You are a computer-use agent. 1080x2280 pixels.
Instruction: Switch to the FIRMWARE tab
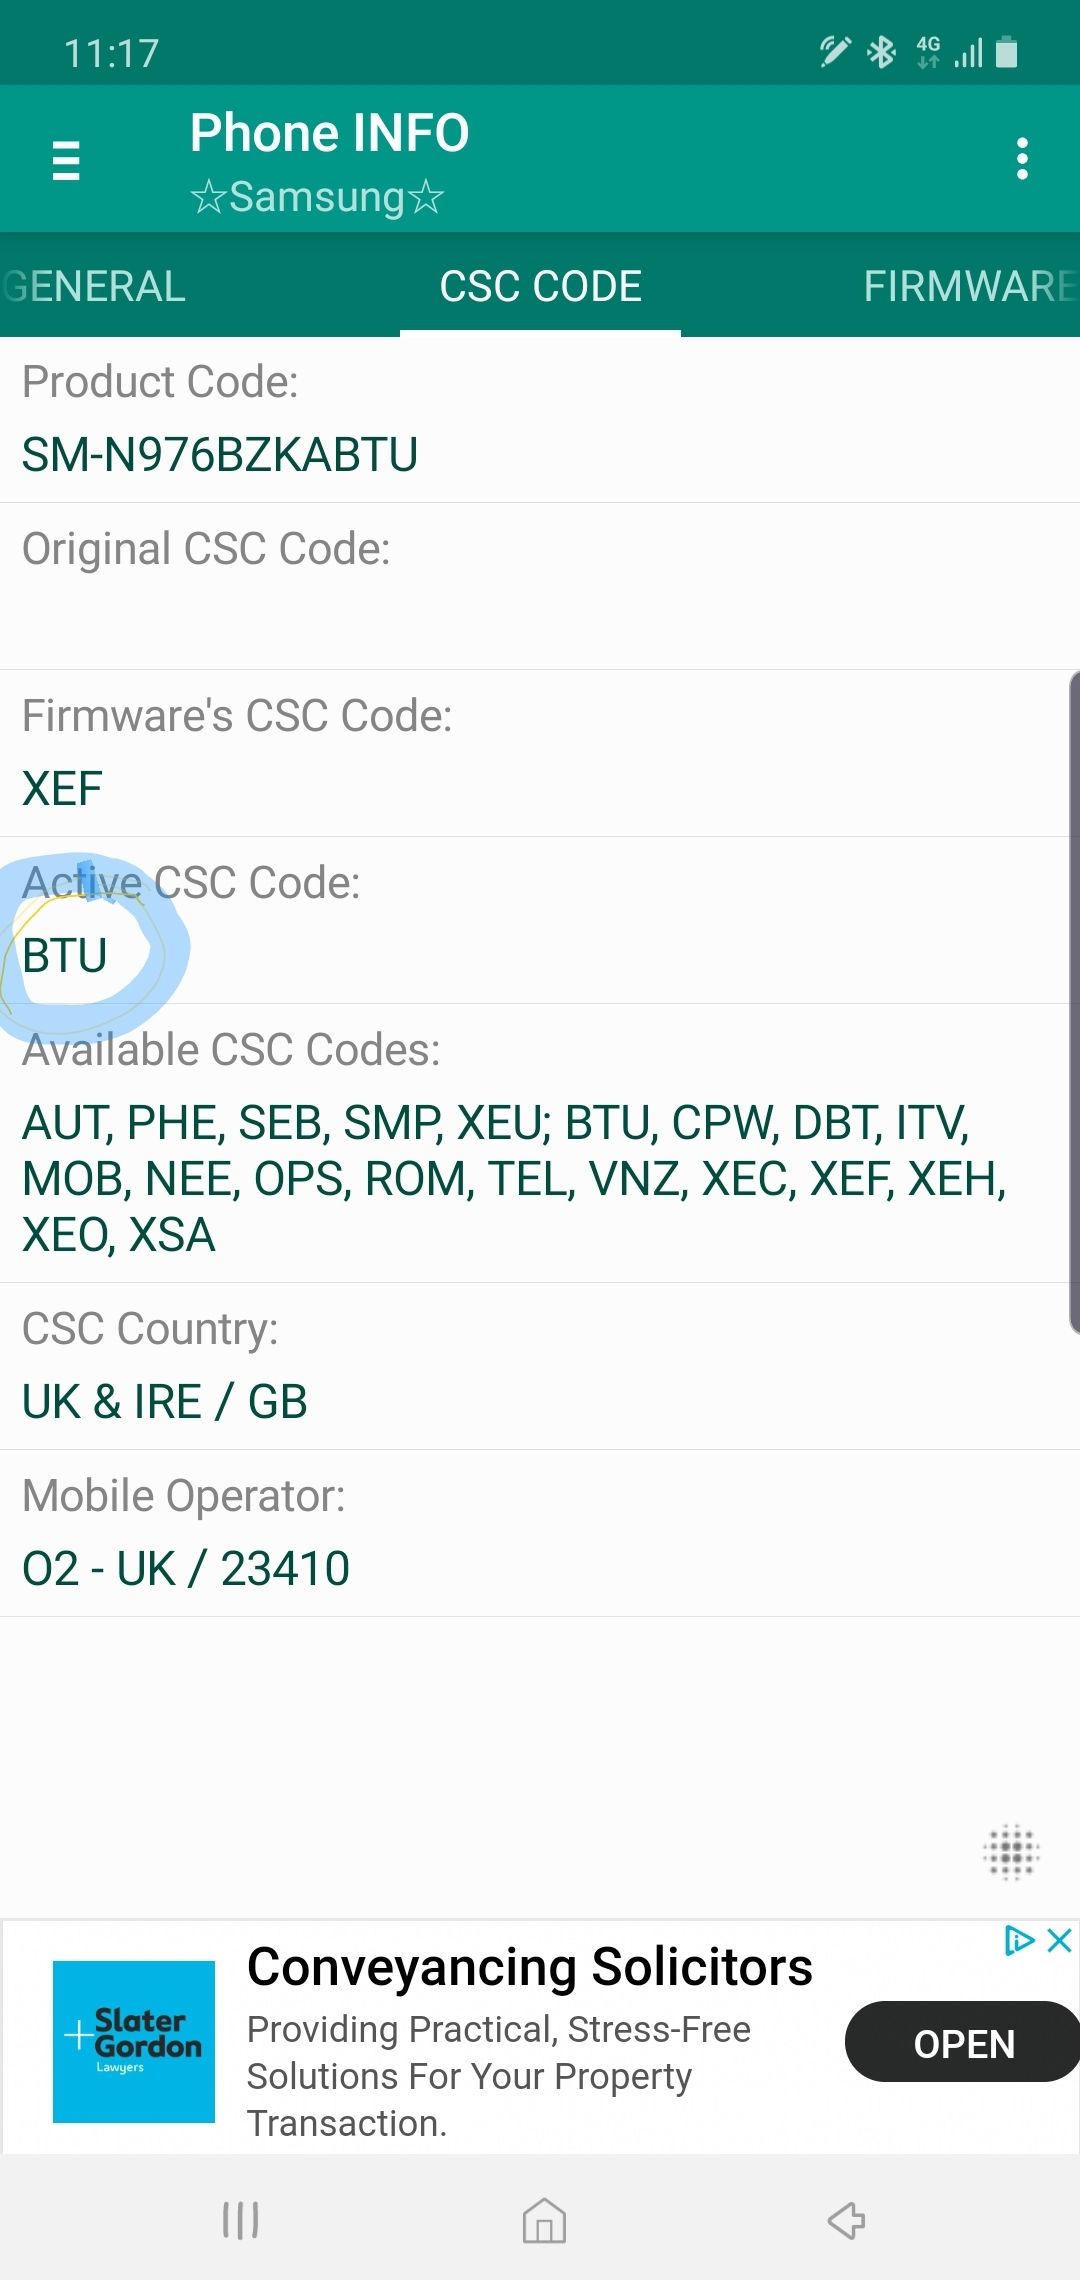968,287
